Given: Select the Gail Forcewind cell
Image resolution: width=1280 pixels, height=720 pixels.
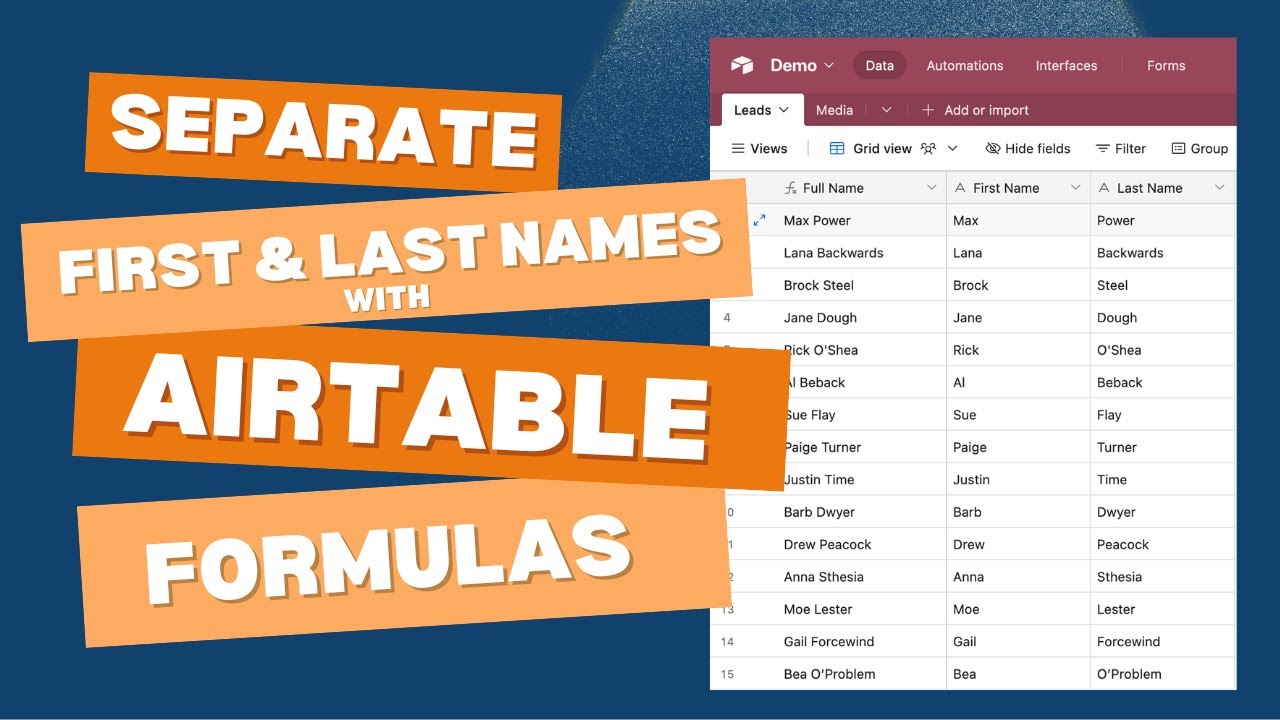Looking at the screenshot, I should coord(861,642).
